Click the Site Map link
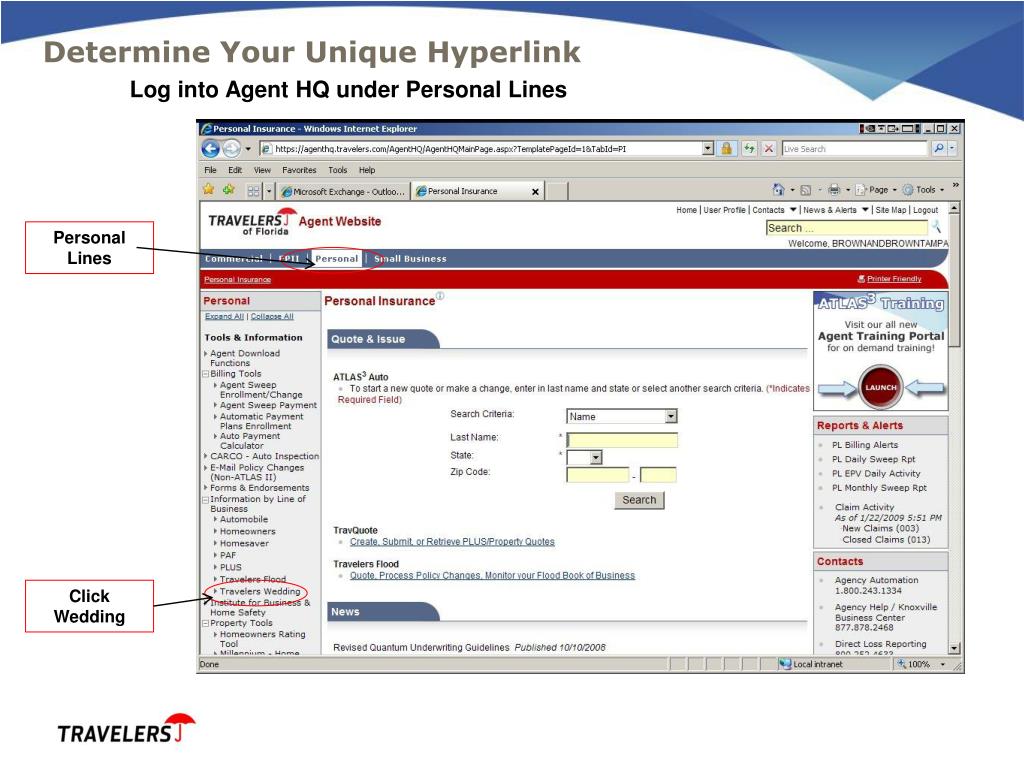Image resolution: width=1024 pixels, height=768 pixels. tap(891, 210)
